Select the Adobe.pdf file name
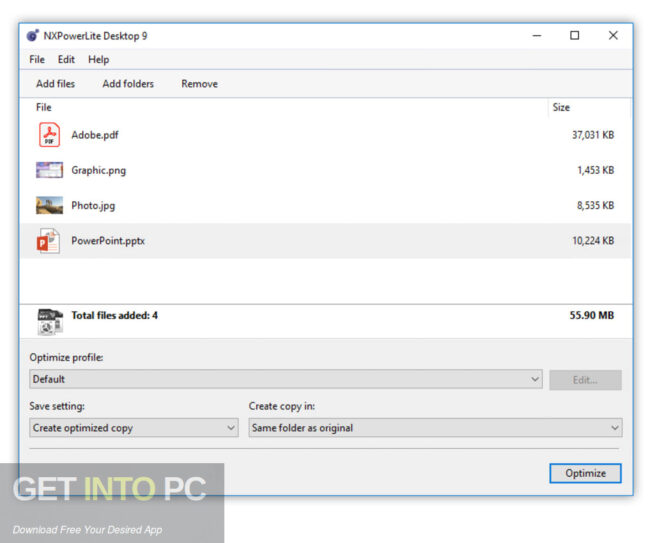Image resolution: width=652 pixels, height=543 pixels. (95, 135)
